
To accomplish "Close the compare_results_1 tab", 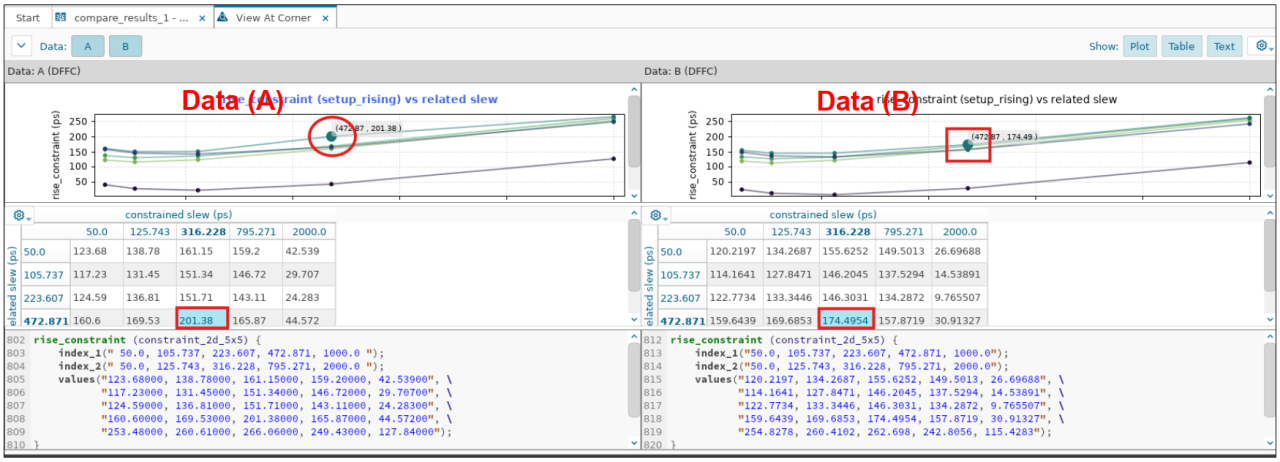I will [203, 18].
